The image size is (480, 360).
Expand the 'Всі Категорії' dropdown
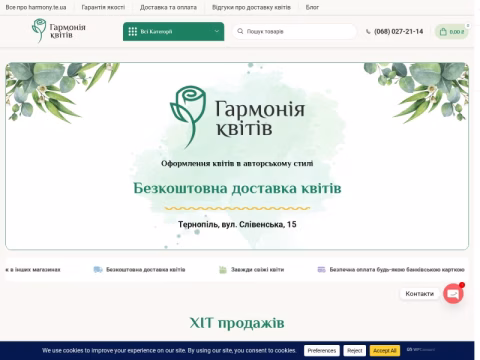click(x=173, y=32)
